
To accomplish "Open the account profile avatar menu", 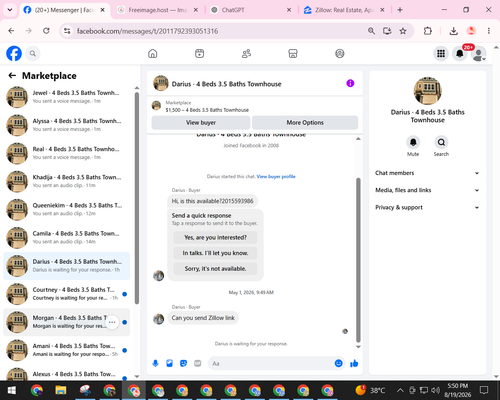I will tap(479, 54).
